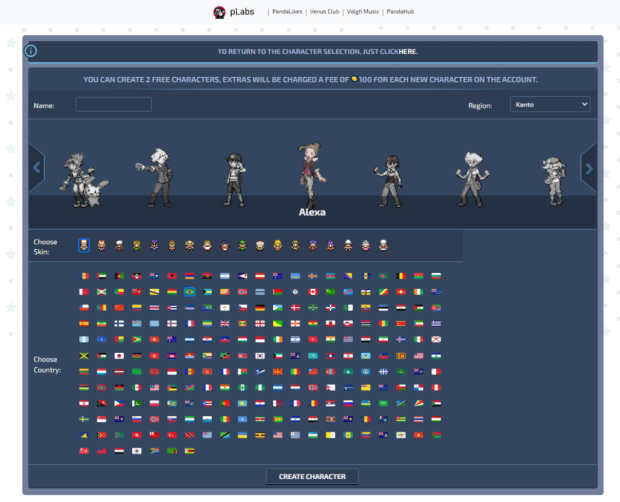Select the Brazil flag
The image size is (620, 502).
click(189, 292)
